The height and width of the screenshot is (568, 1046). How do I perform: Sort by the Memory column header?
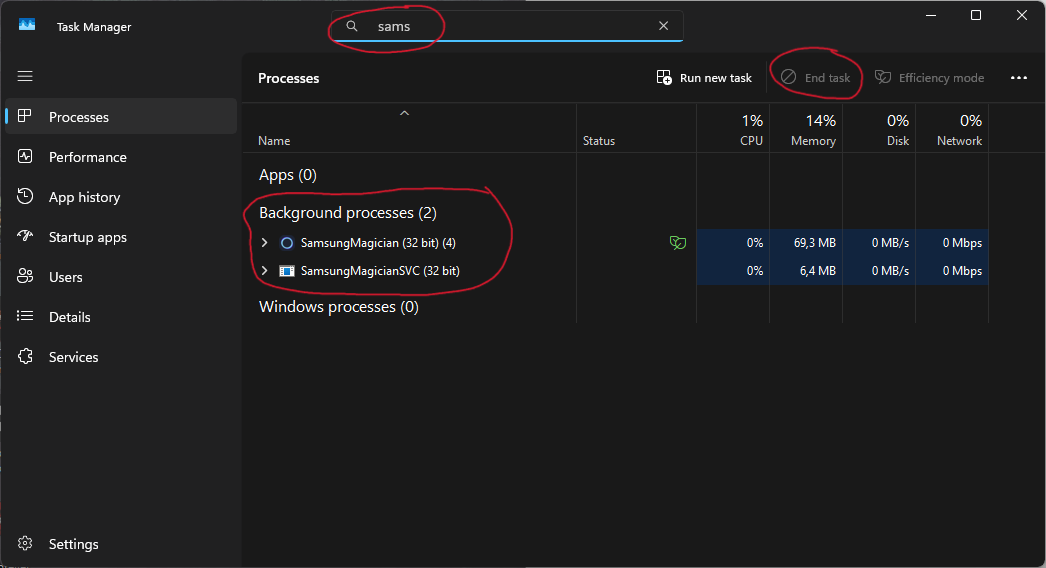tap(806, 129)
